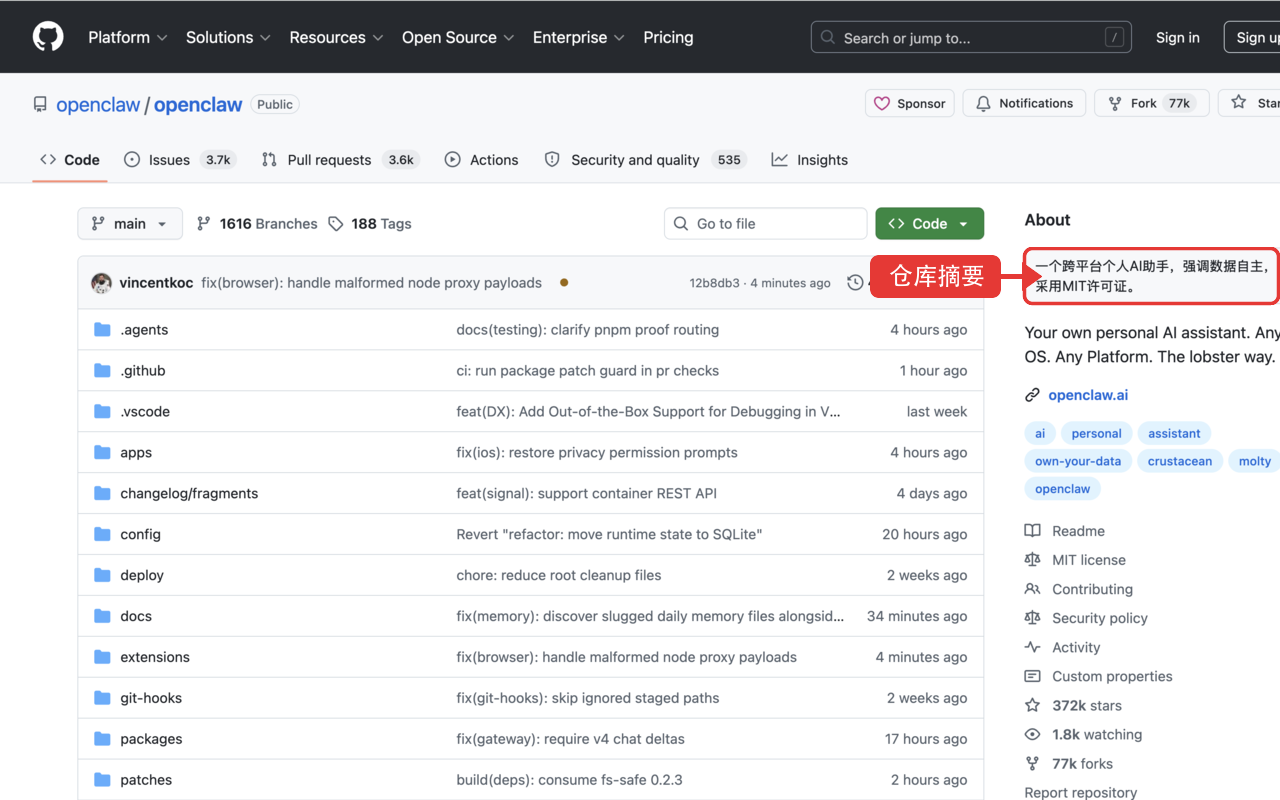
Task: Open the green Code dropdown button
Action: tap(929, 224)
